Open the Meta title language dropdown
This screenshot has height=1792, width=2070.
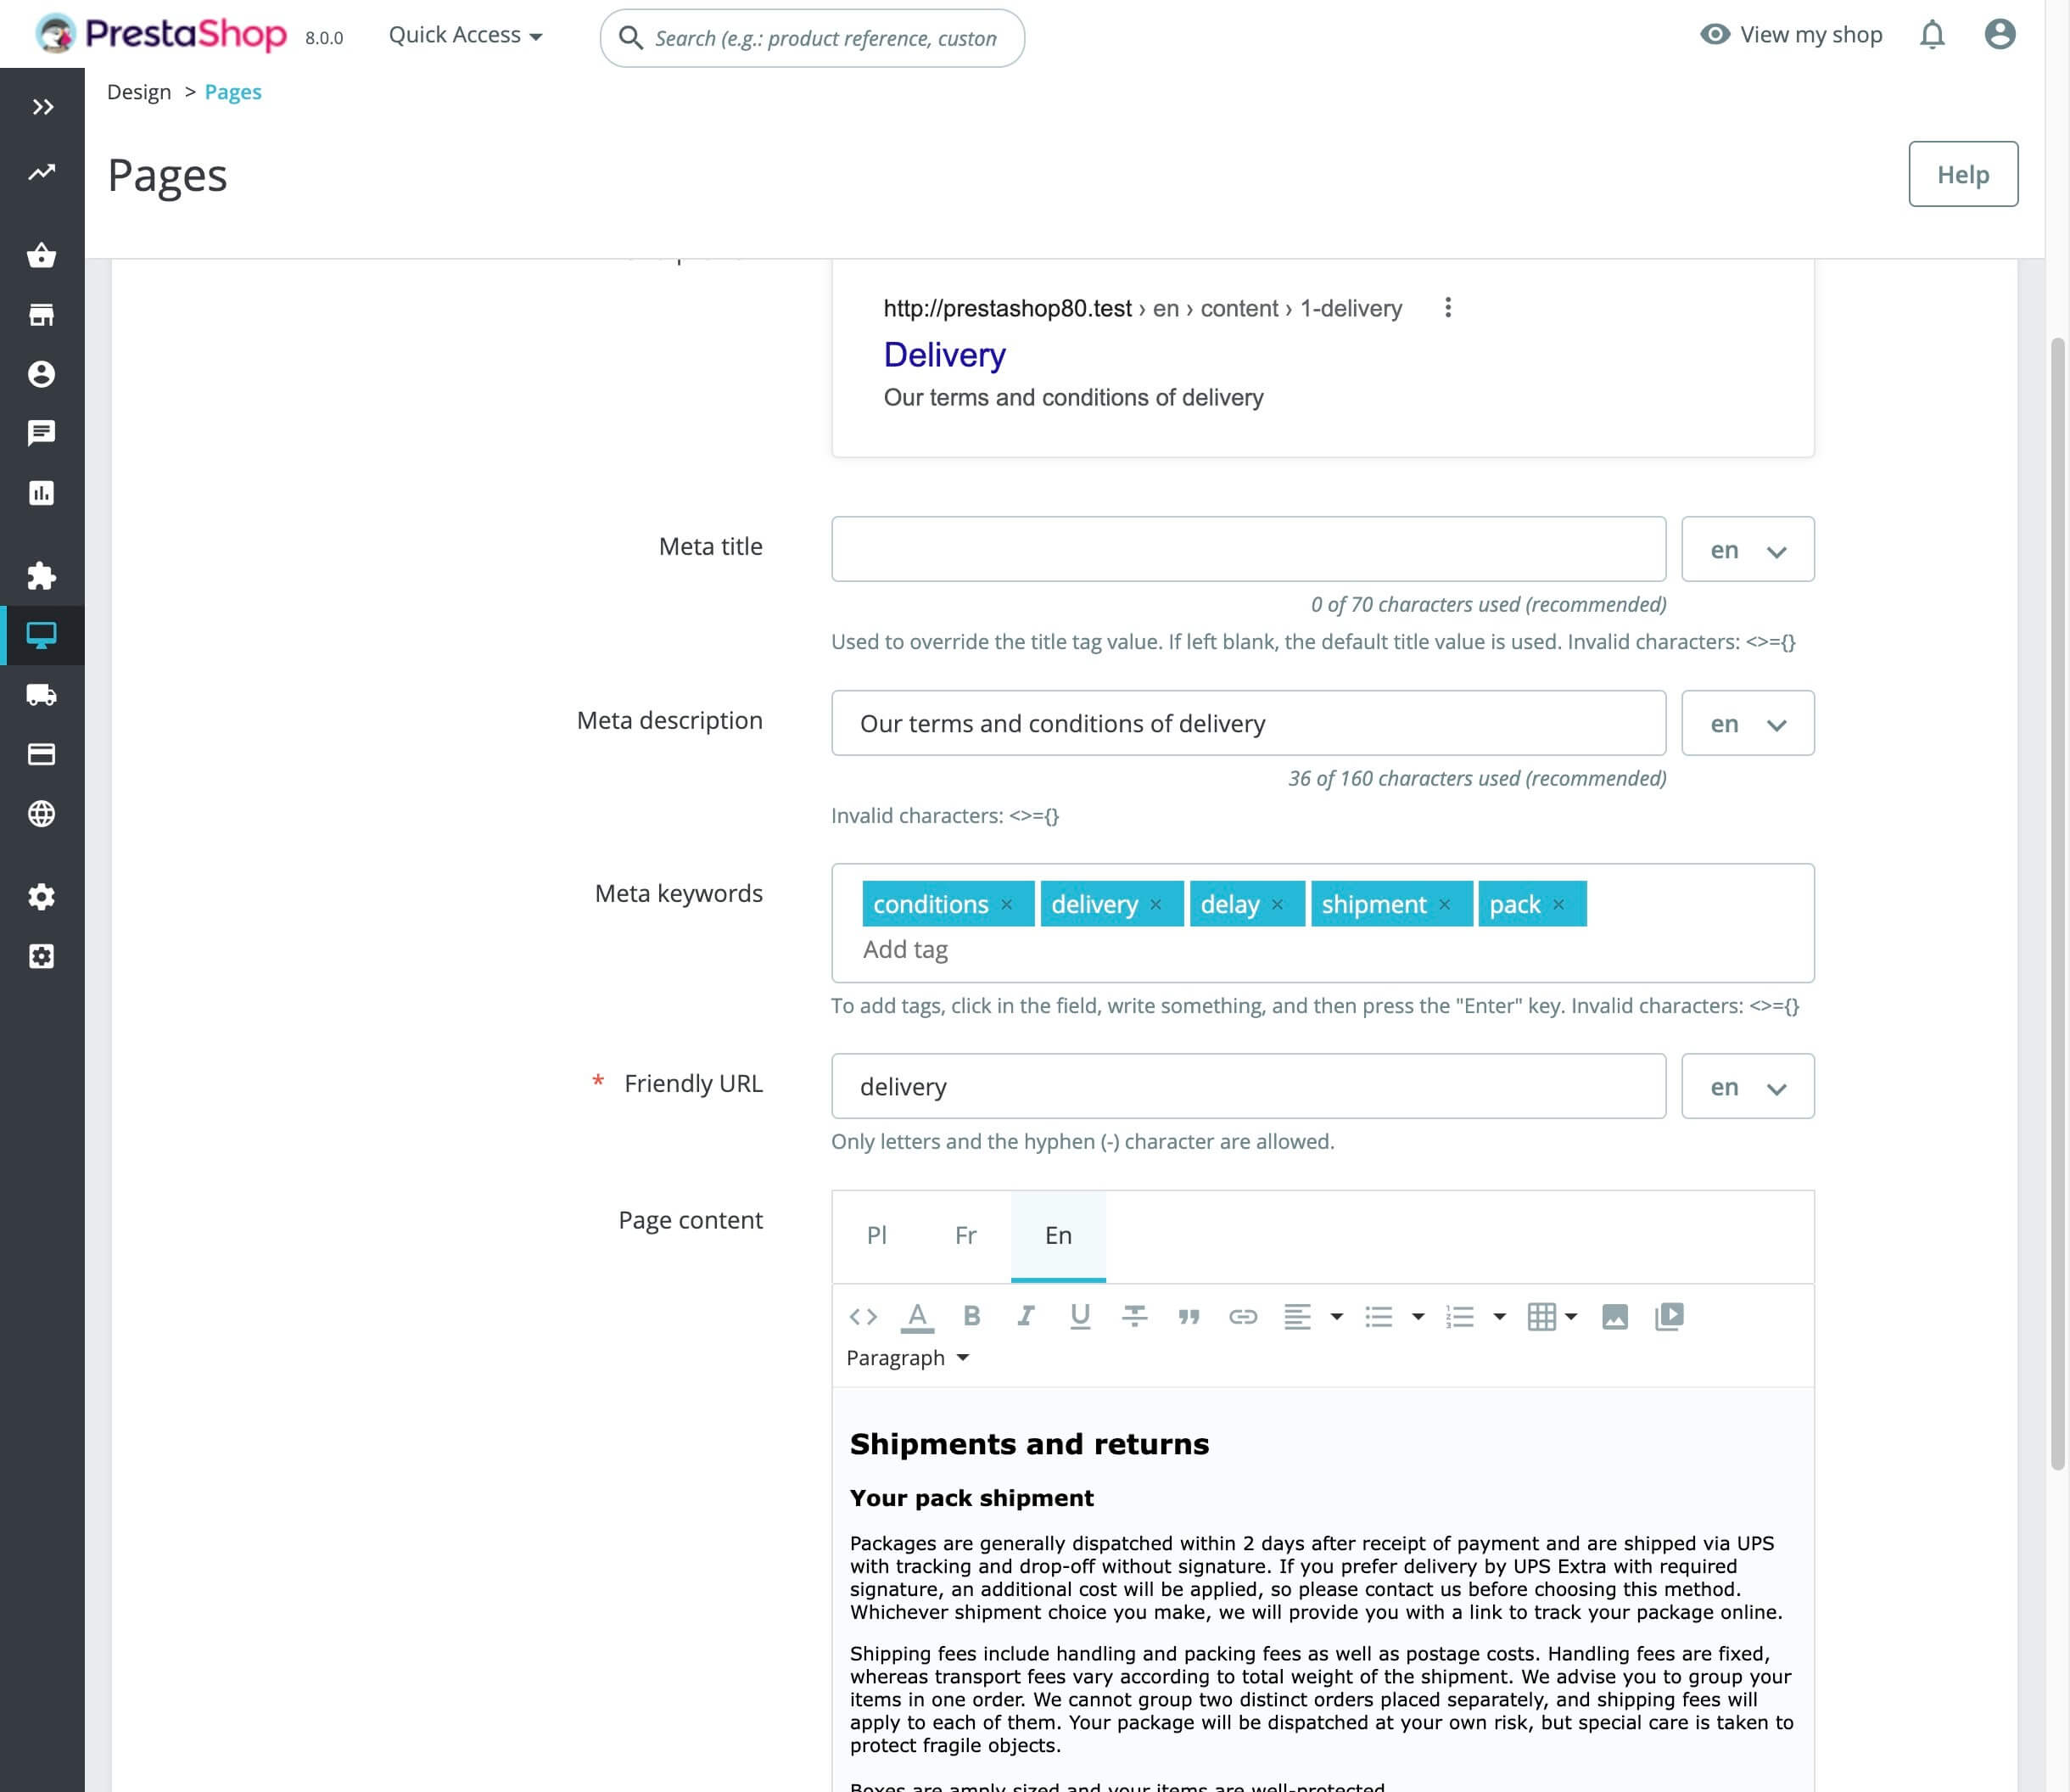tap(1747, 549)
